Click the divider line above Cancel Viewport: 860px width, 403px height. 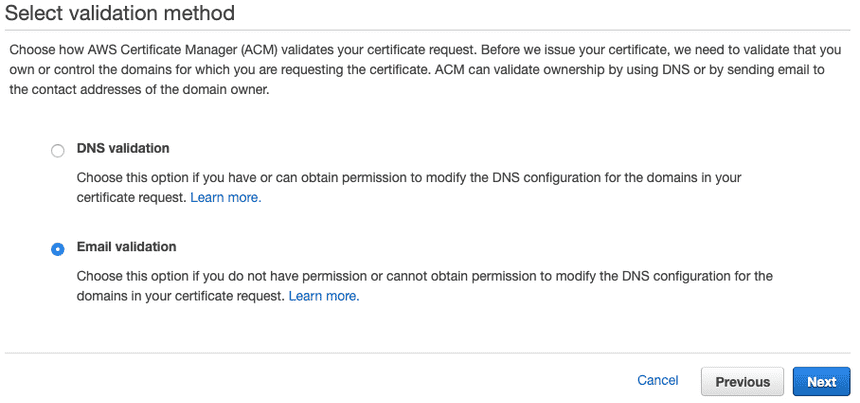(428, 353)
